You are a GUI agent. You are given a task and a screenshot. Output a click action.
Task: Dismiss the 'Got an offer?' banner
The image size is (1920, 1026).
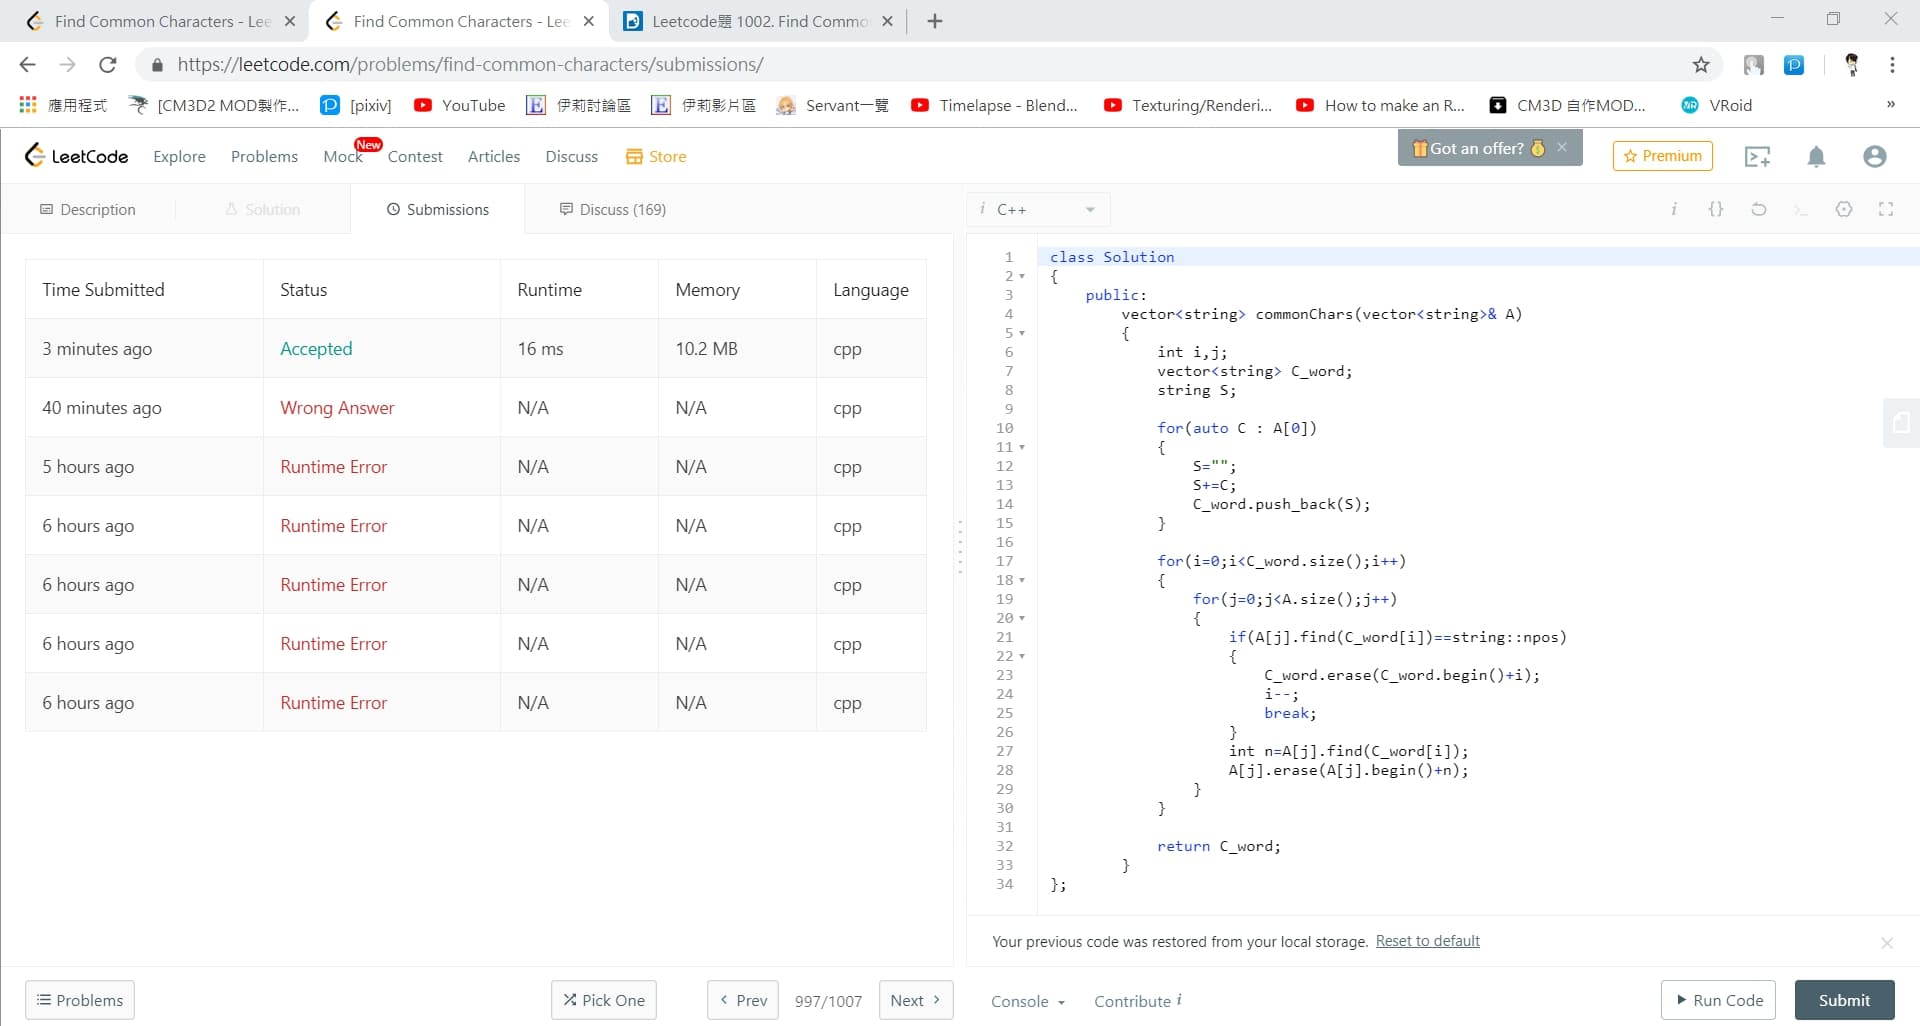pos(1561,147)
